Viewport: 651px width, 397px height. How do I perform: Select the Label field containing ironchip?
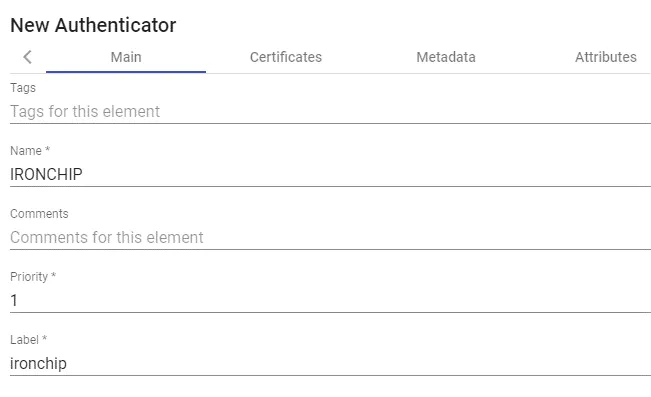330,363
